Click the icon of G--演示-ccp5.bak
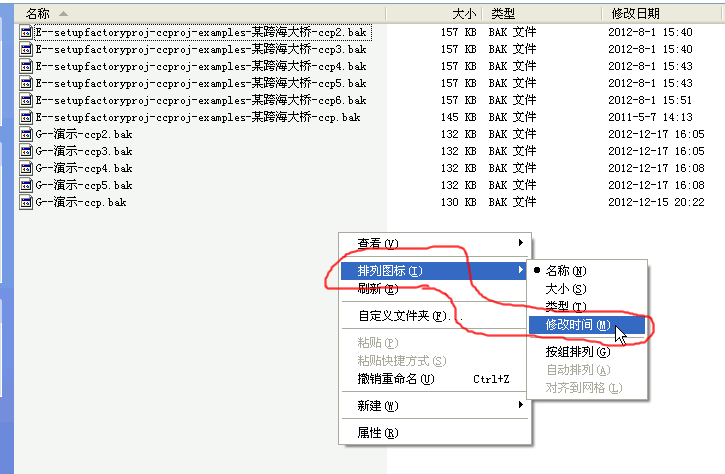The height and width of the screenshot is (474, 725). pos(26,185)
